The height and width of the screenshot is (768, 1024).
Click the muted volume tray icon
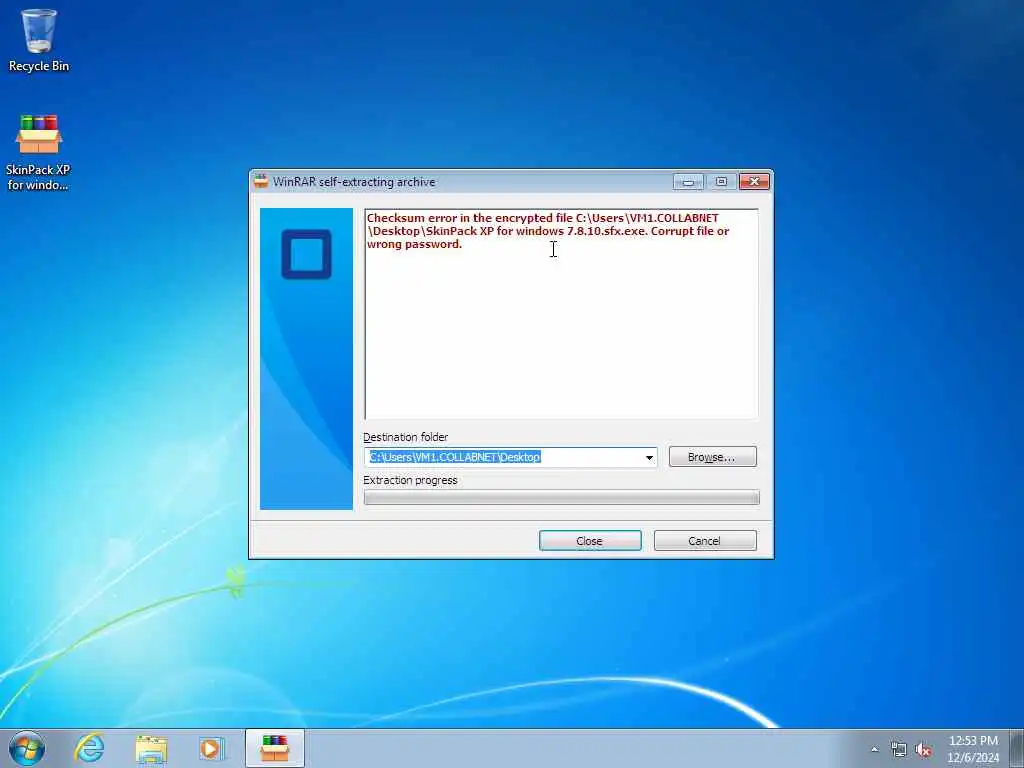coord(923,750)
